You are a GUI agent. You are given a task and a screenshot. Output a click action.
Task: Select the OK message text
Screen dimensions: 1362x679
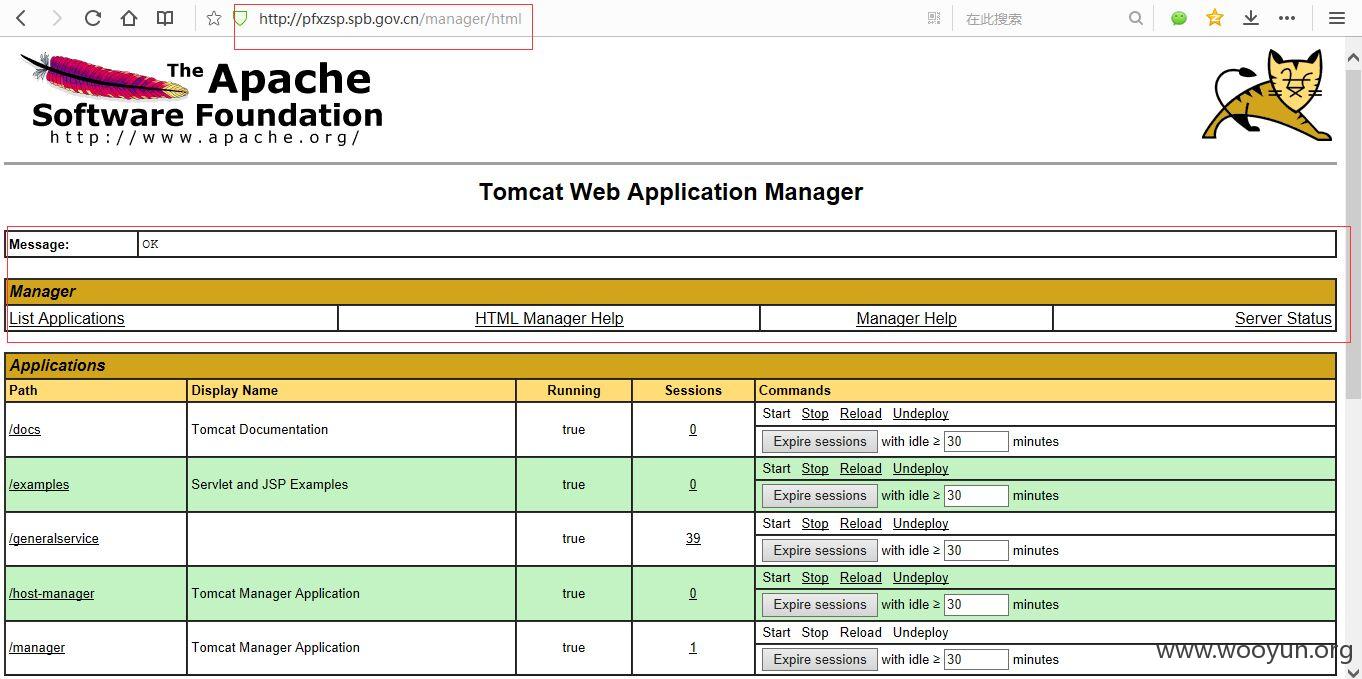coord(150,244)
